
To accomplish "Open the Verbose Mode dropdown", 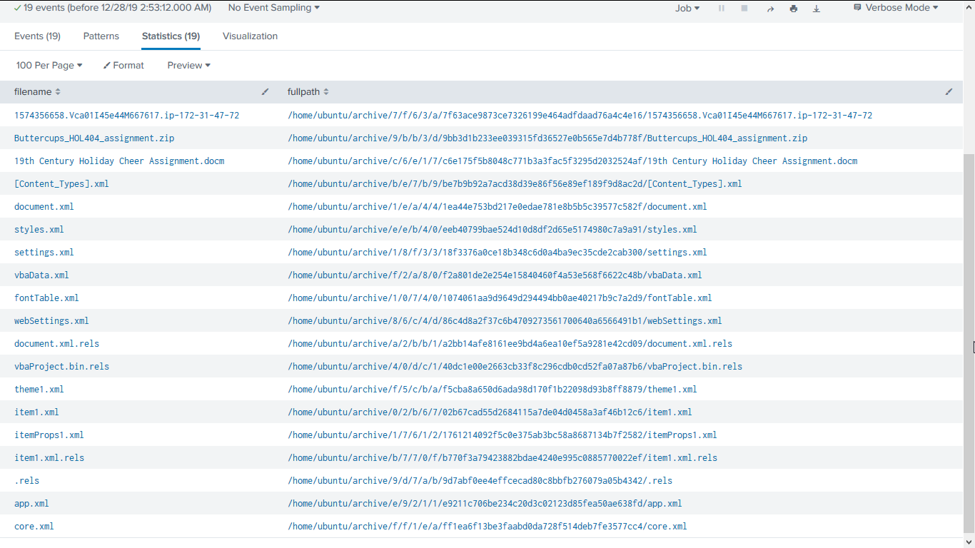I will 895,8.
